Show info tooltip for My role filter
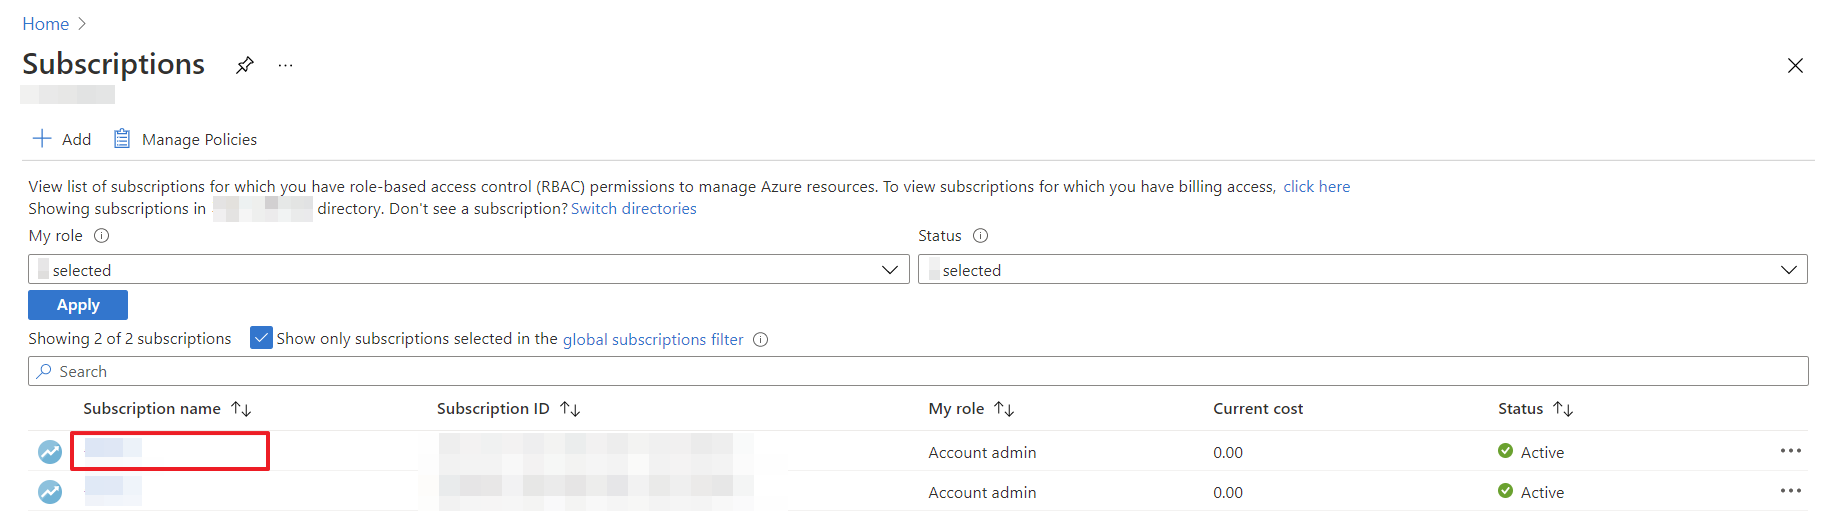The height and width of the screenshot is (520, 1830). click(x=101, y=236)
